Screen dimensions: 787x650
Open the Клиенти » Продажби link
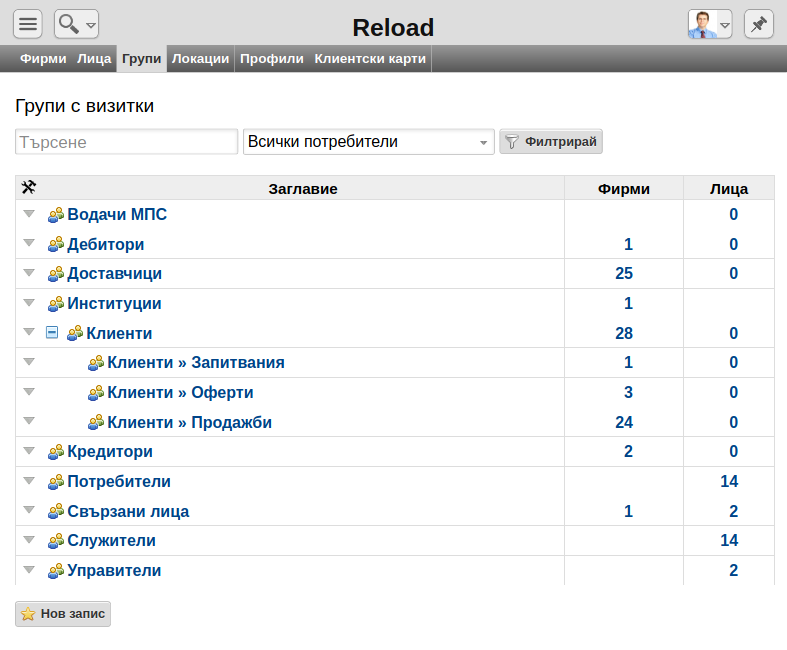point(190,422)
